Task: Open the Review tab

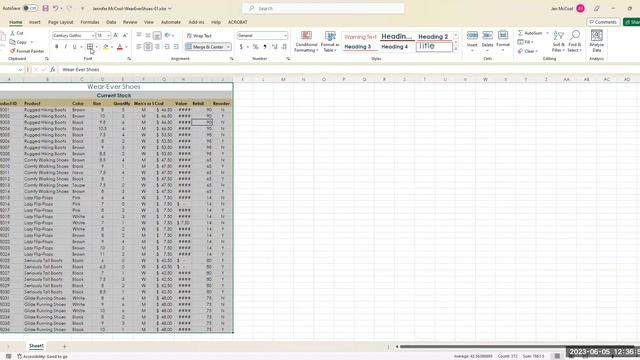Action: (130, 22)
